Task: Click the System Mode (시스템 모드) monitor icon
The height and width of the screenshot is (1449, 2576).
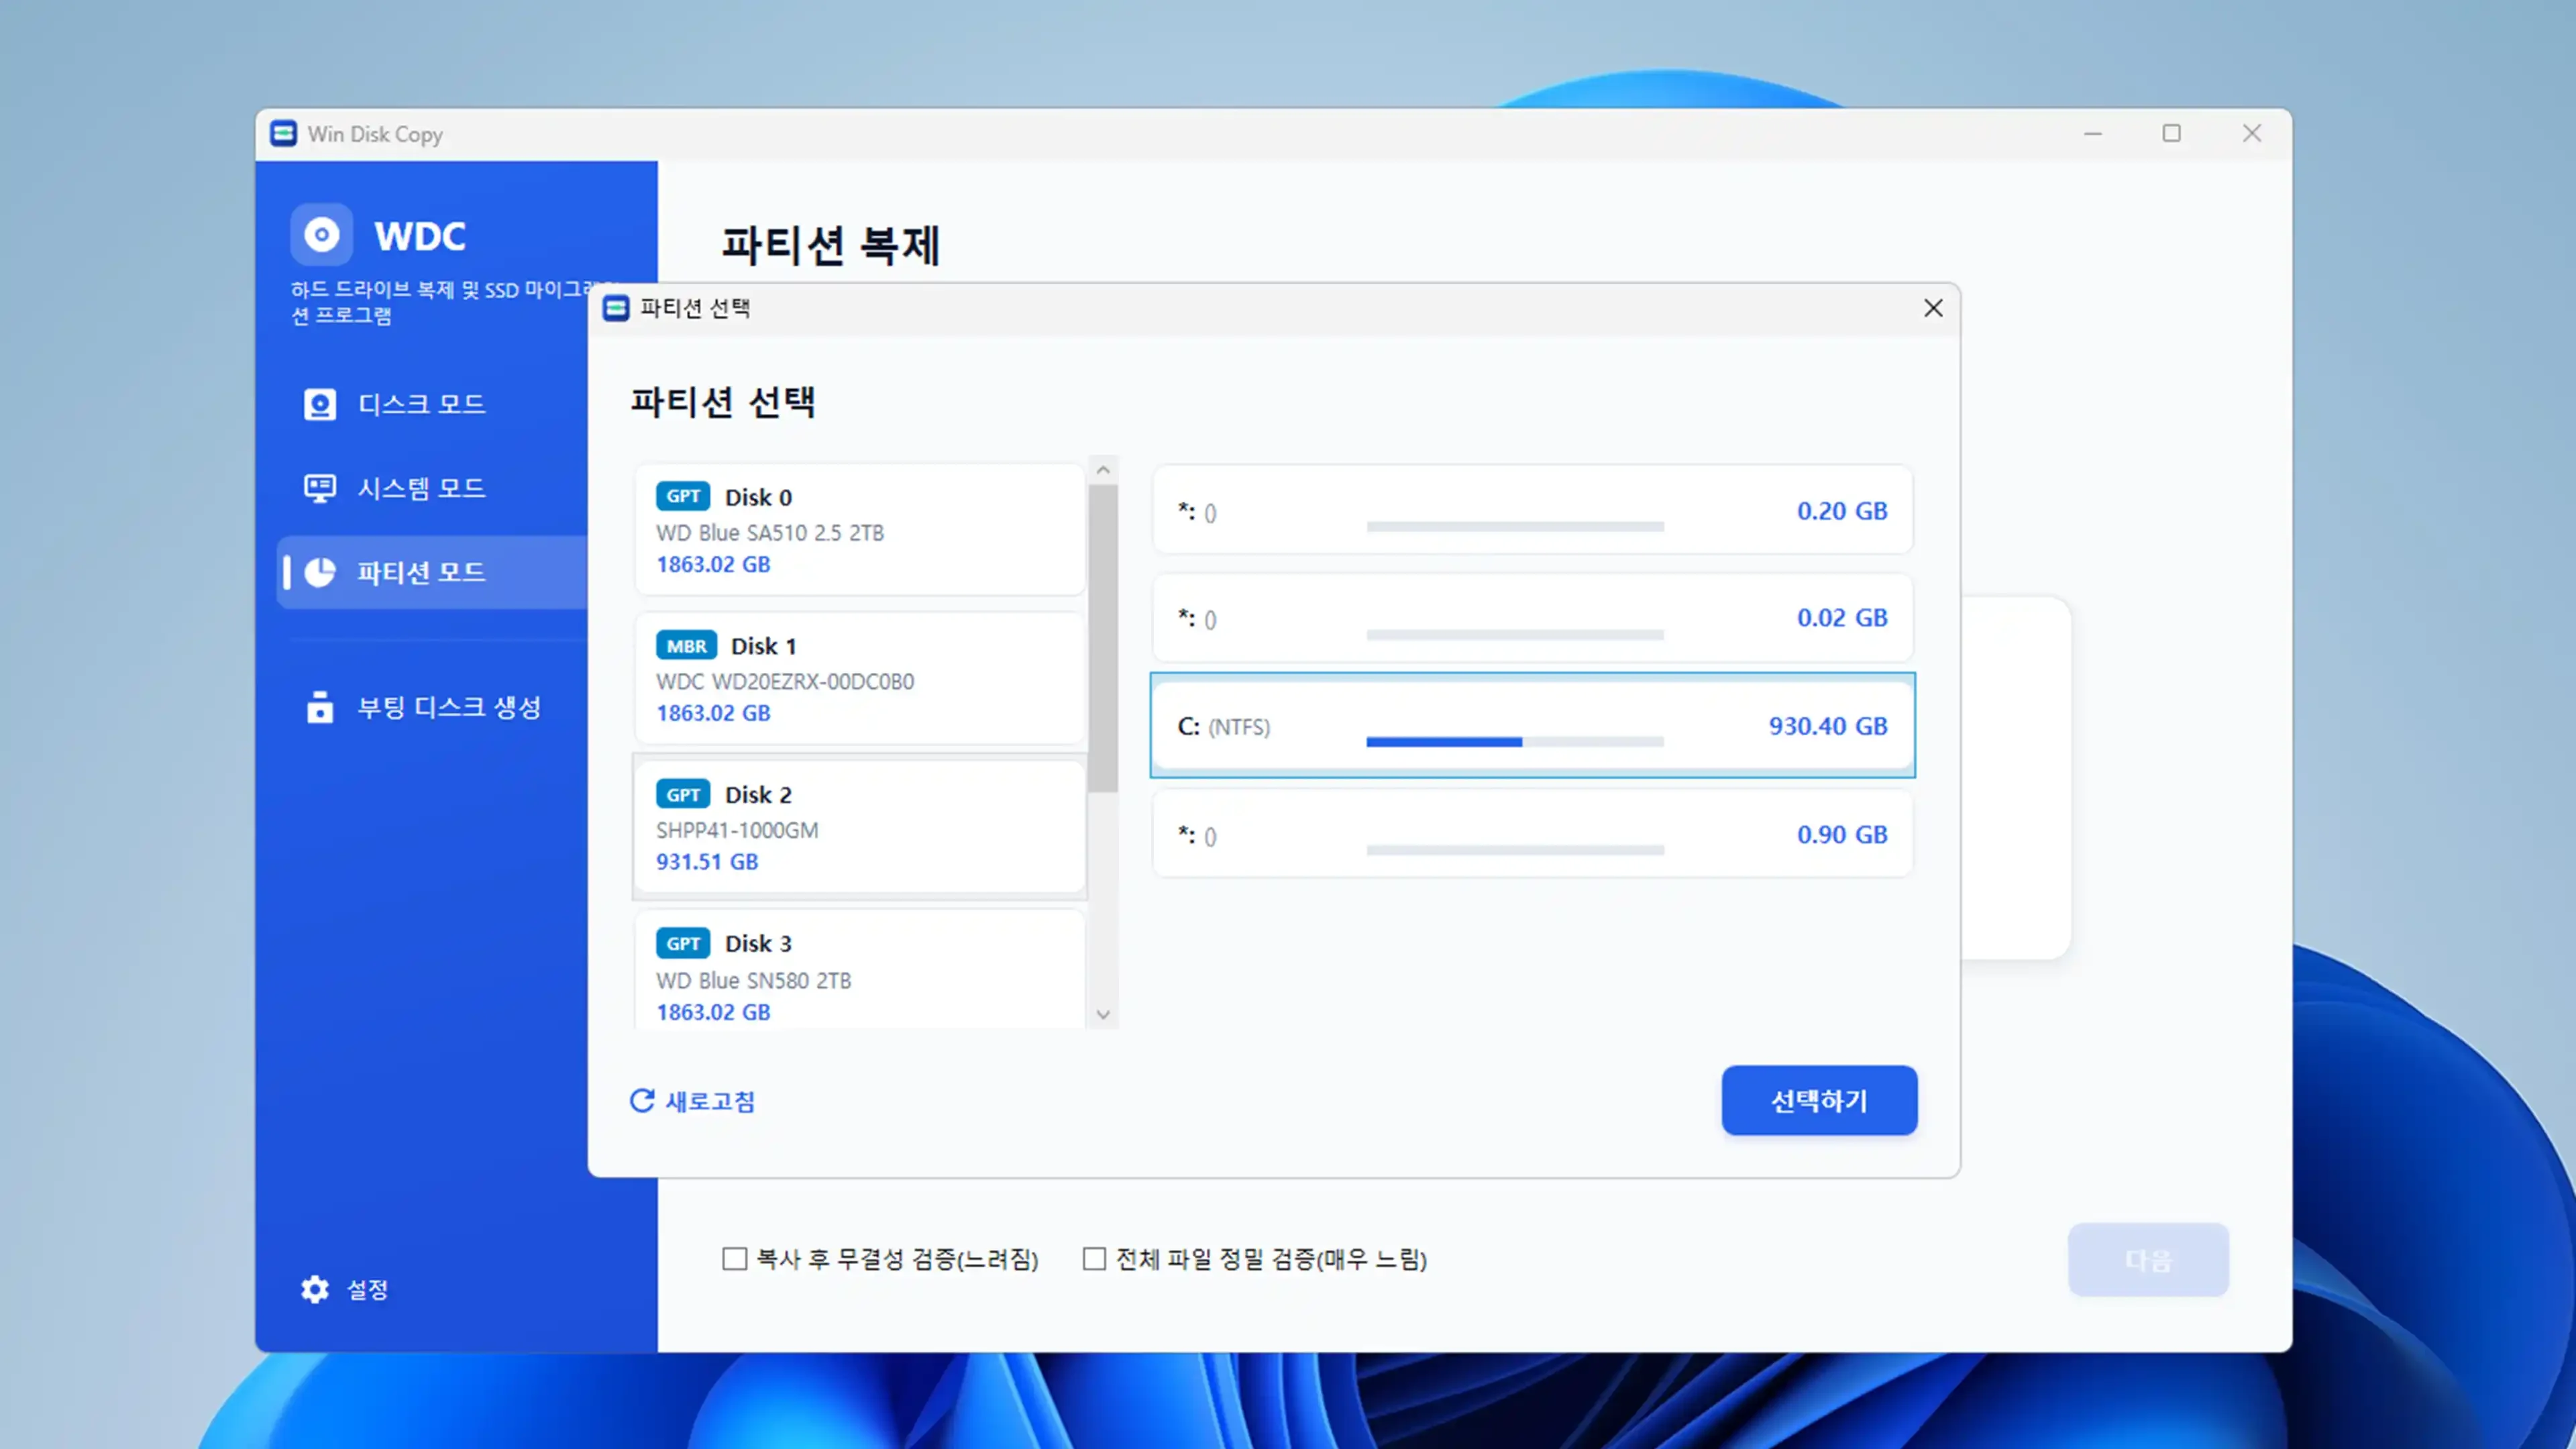Action: point(320,488)
